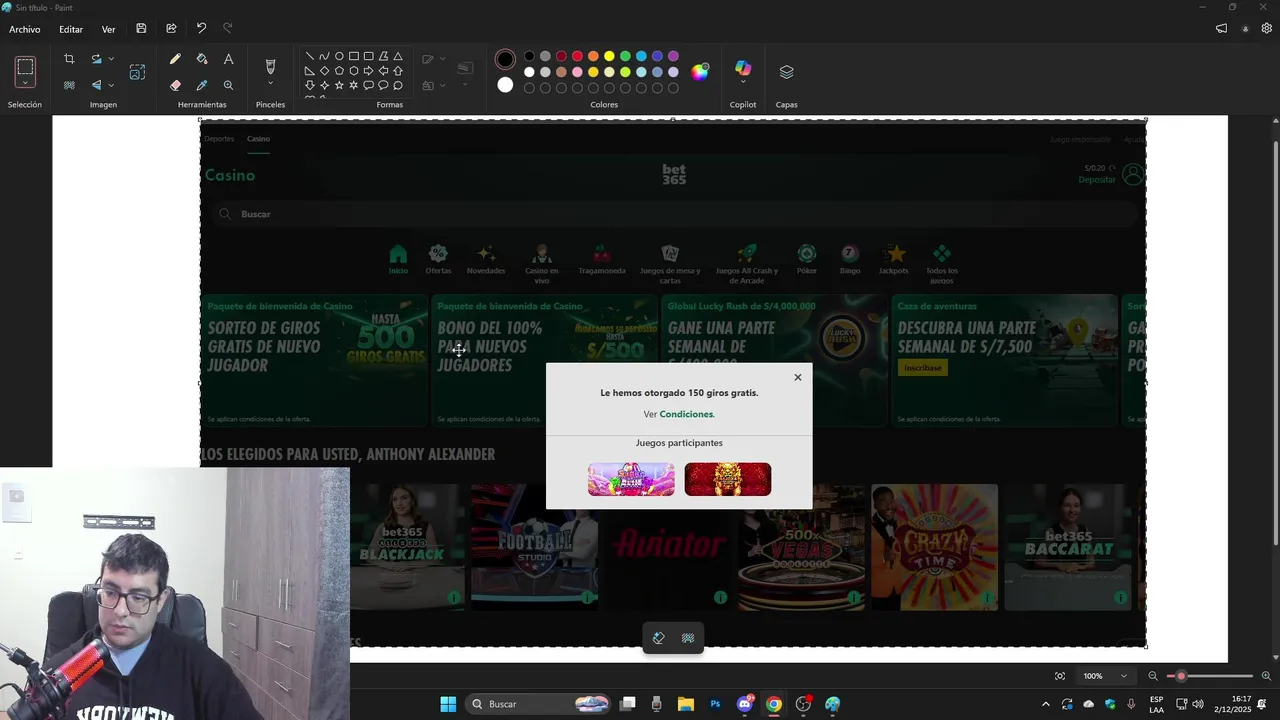Screen dimensions: 1280x720
Task: Click the Share icon
Action: pyautogui.click(x=171, y=29)
